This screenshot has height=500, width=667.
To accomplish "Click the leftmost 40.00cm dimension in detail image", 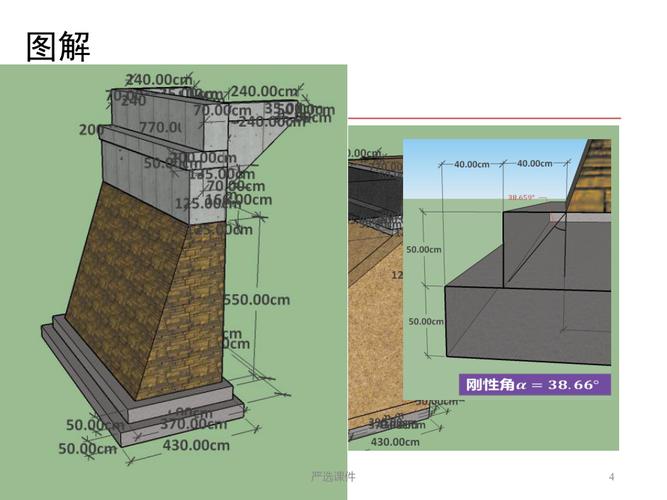I will tap(472, 164).
